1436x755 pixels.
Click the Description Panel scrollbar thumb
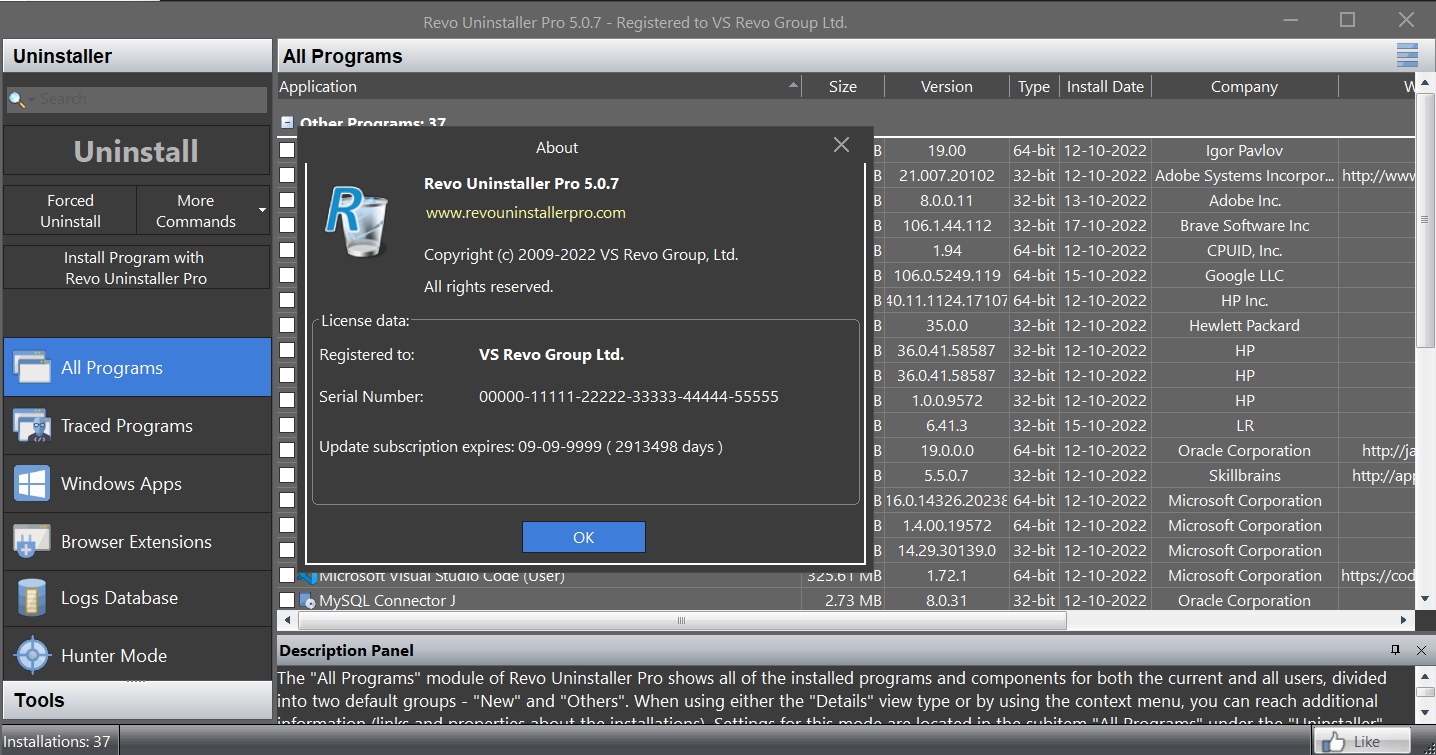point(1425,693)
